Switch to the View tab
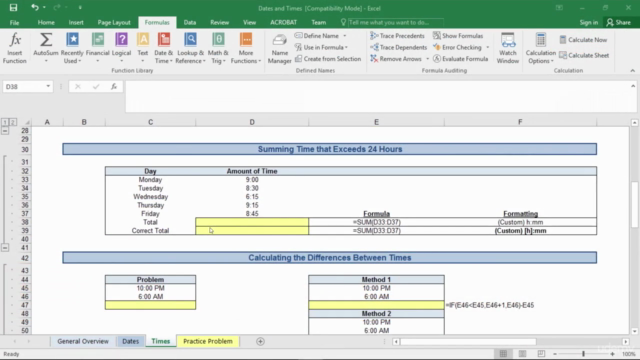The width and height of the screenshot is (640, 360). click(249, 22)
